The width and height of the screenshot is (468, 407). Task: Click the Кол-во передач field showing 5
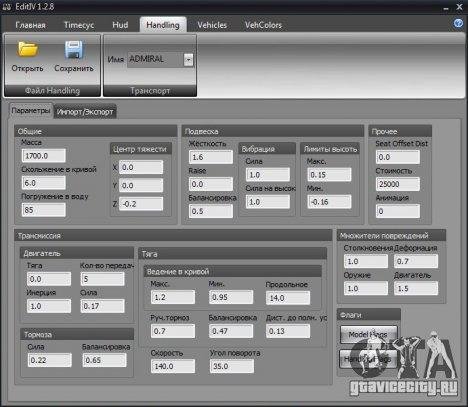click(x=103, y=279)
